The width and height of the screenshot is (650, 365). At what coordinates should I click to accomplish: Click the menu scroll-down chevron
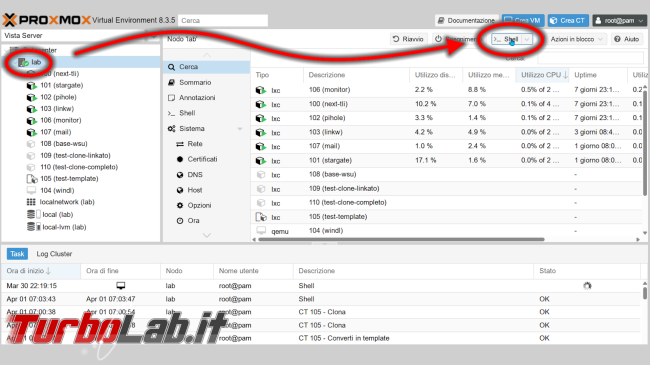206,235
